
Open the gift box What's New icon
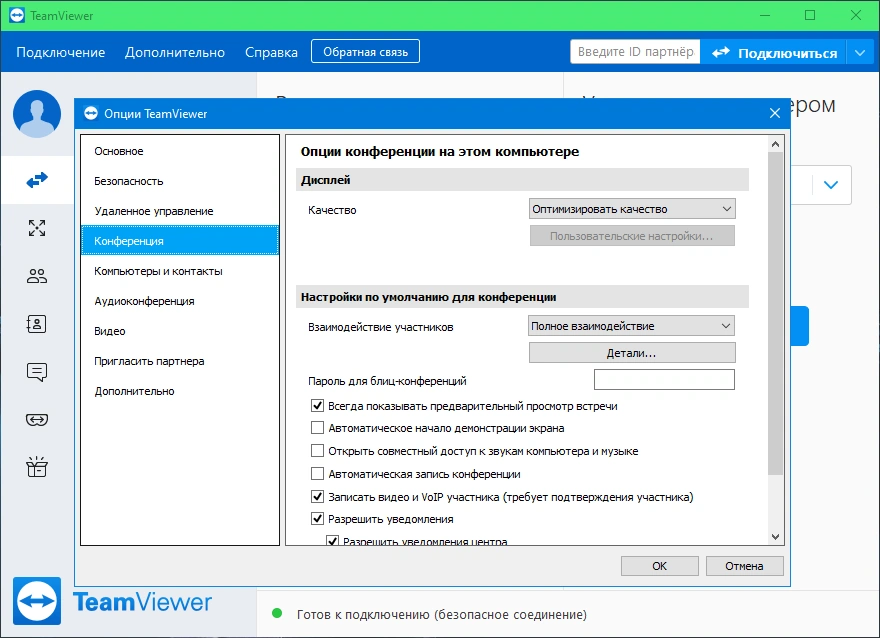(37, 466)
